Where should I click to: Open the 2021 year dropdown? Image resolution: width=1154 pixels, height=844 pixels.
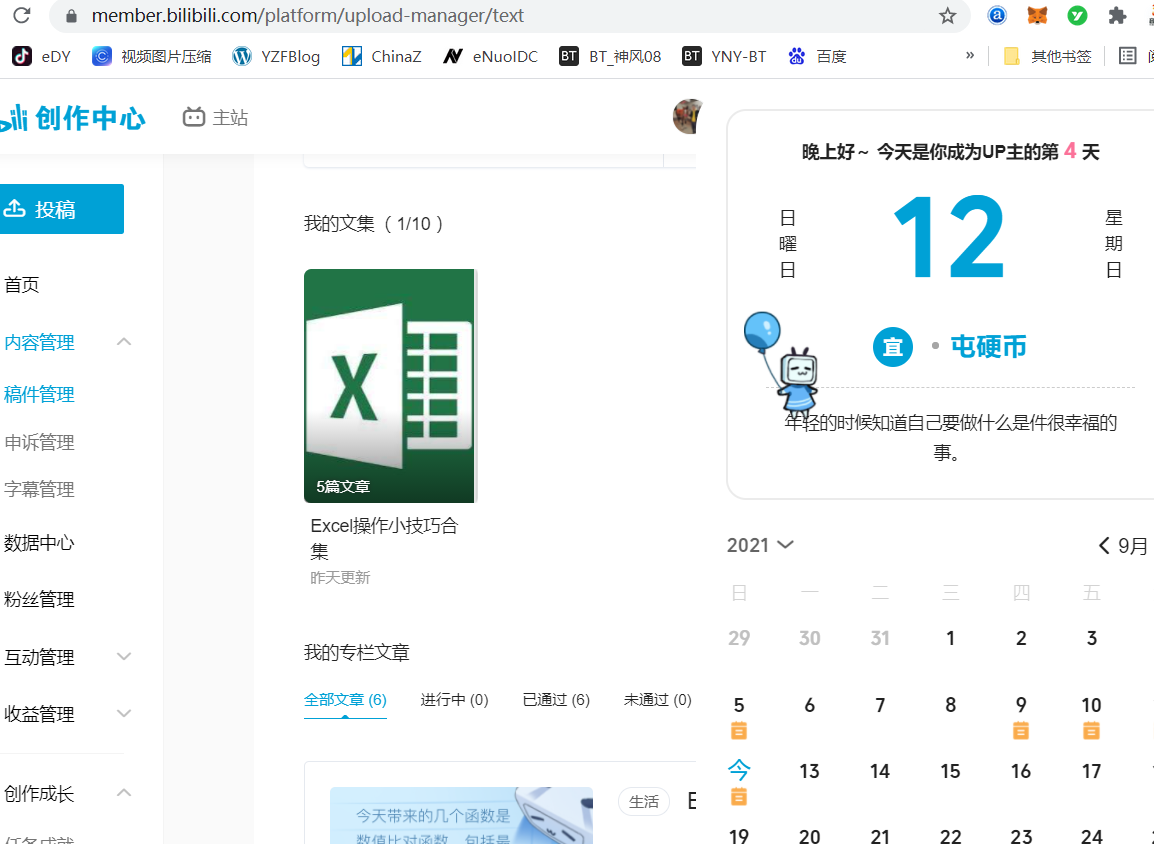coord(760,545)
